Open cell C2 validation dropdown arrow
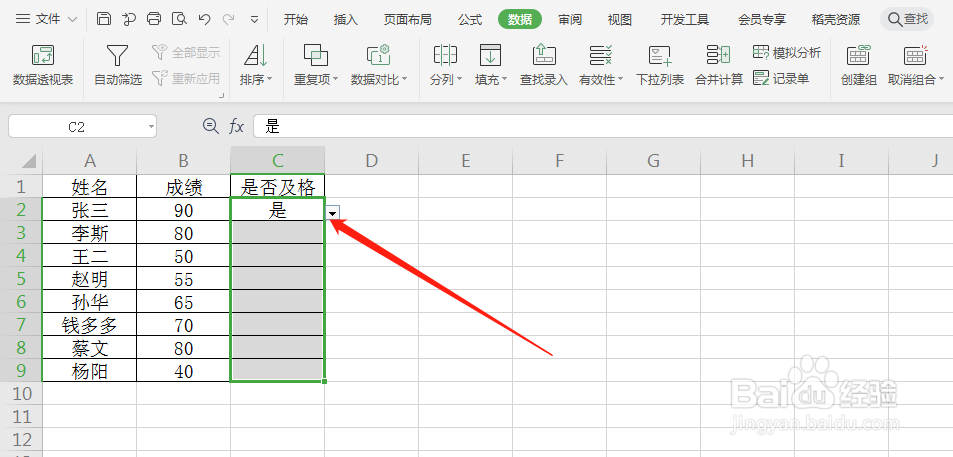Image resolution: width=953 pixels, height=457 pixels. 333,212
